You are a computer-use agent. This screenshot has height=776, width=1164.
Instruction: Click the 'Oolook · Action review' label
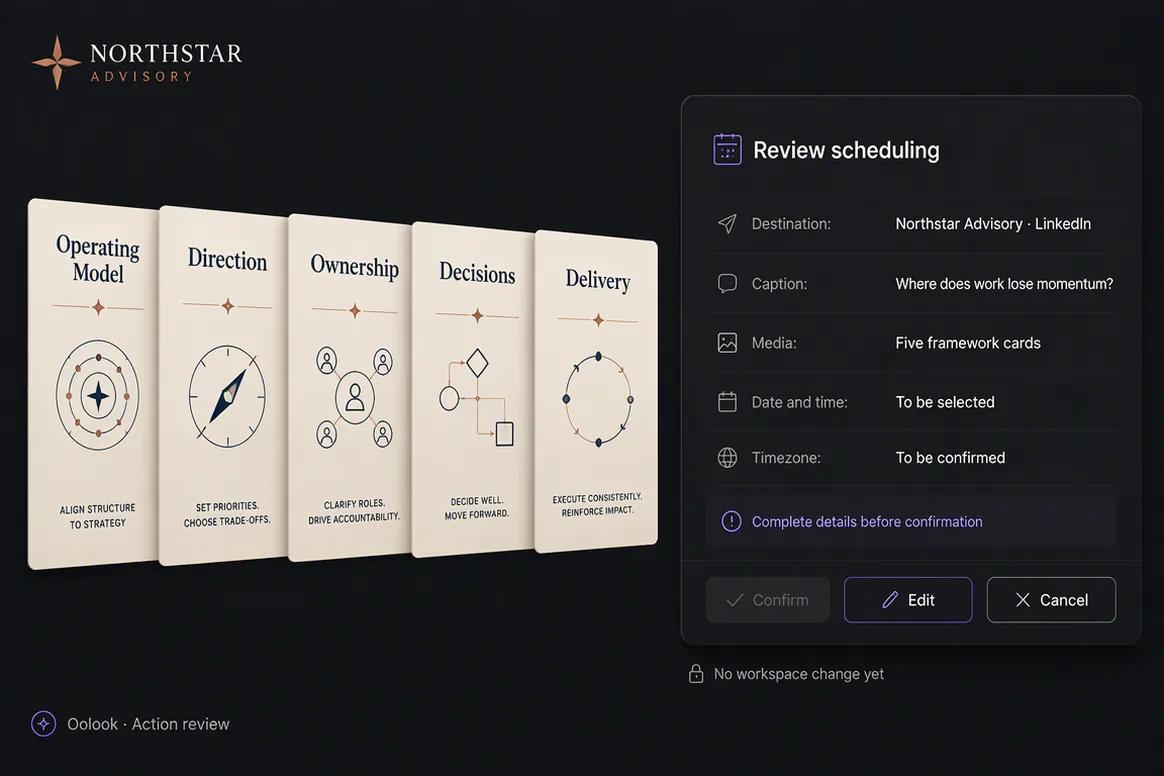[148, 724]
